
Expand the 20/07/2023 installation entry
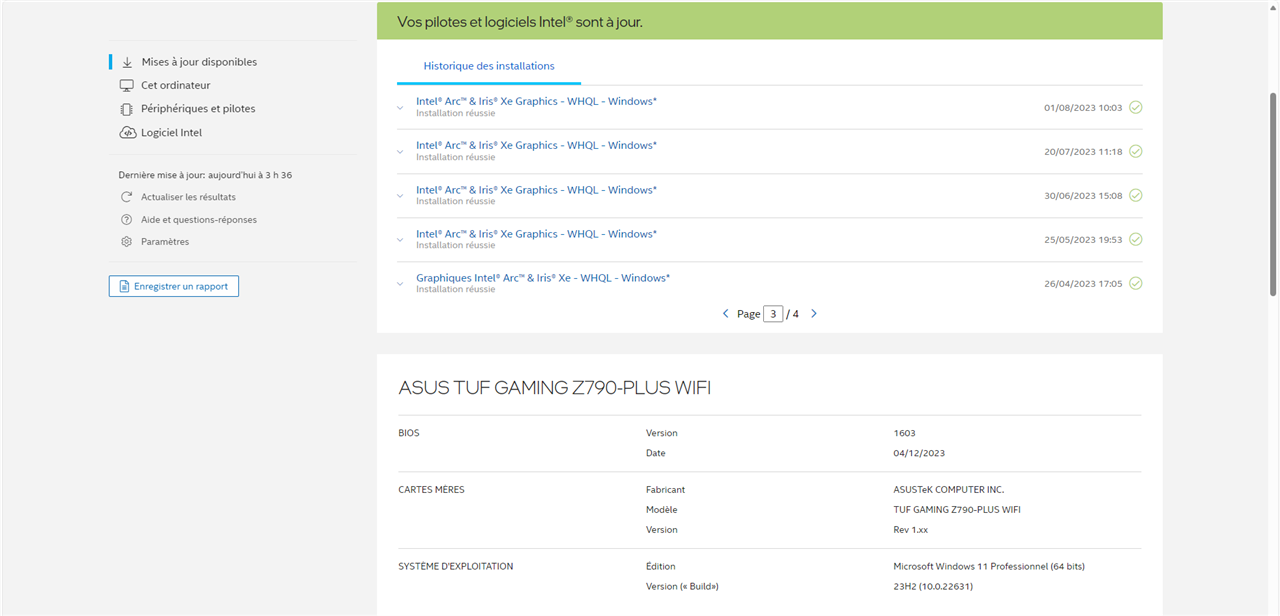(x=400, y=152)
